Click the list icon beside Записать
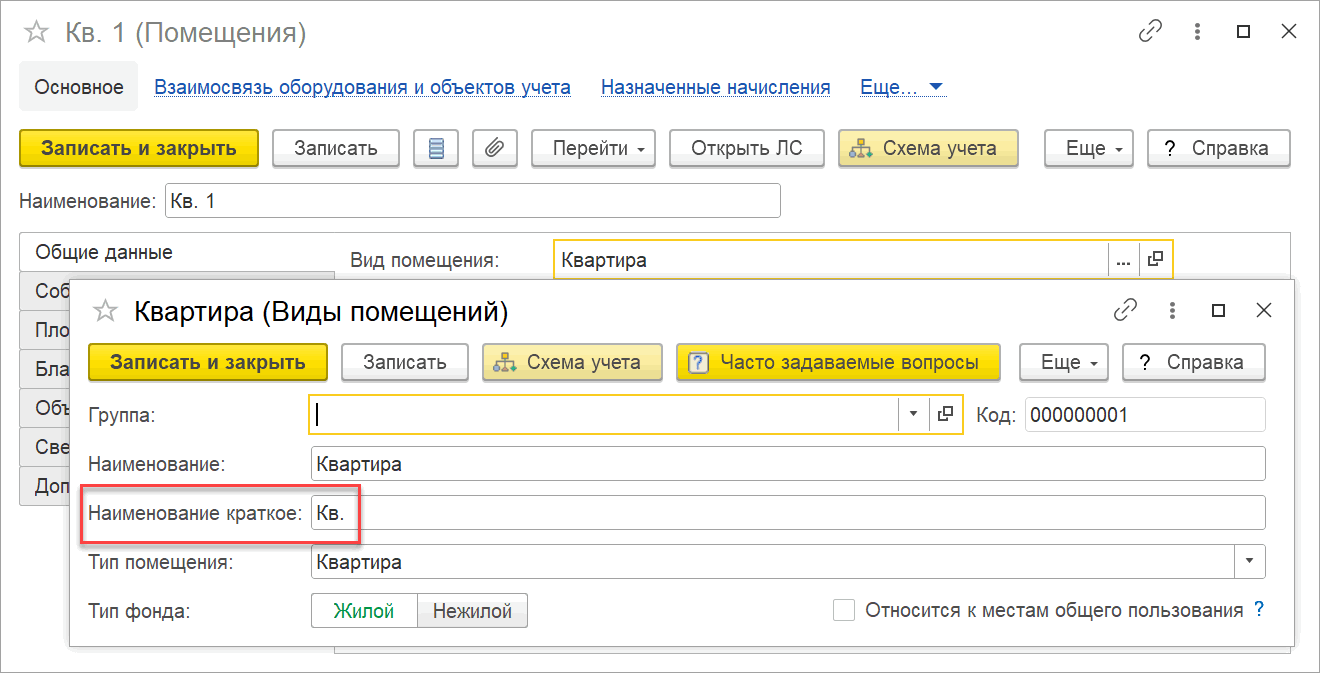1320x673 pixels. (436, 149)
